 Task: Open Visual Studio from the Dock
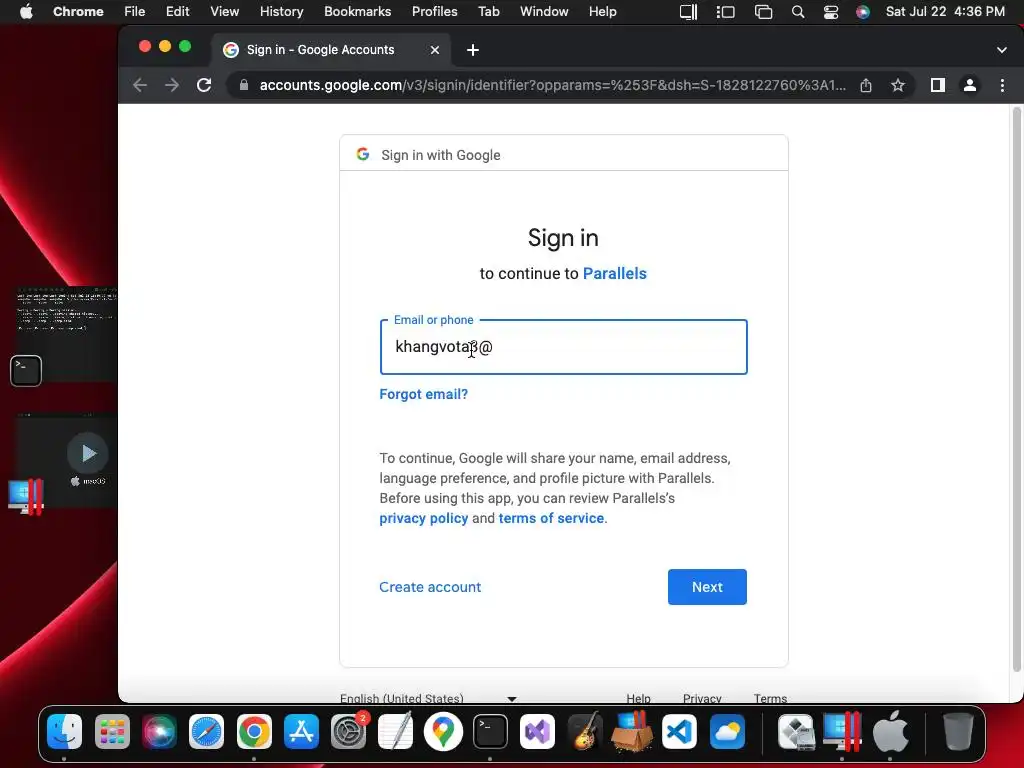click(537, 731)
